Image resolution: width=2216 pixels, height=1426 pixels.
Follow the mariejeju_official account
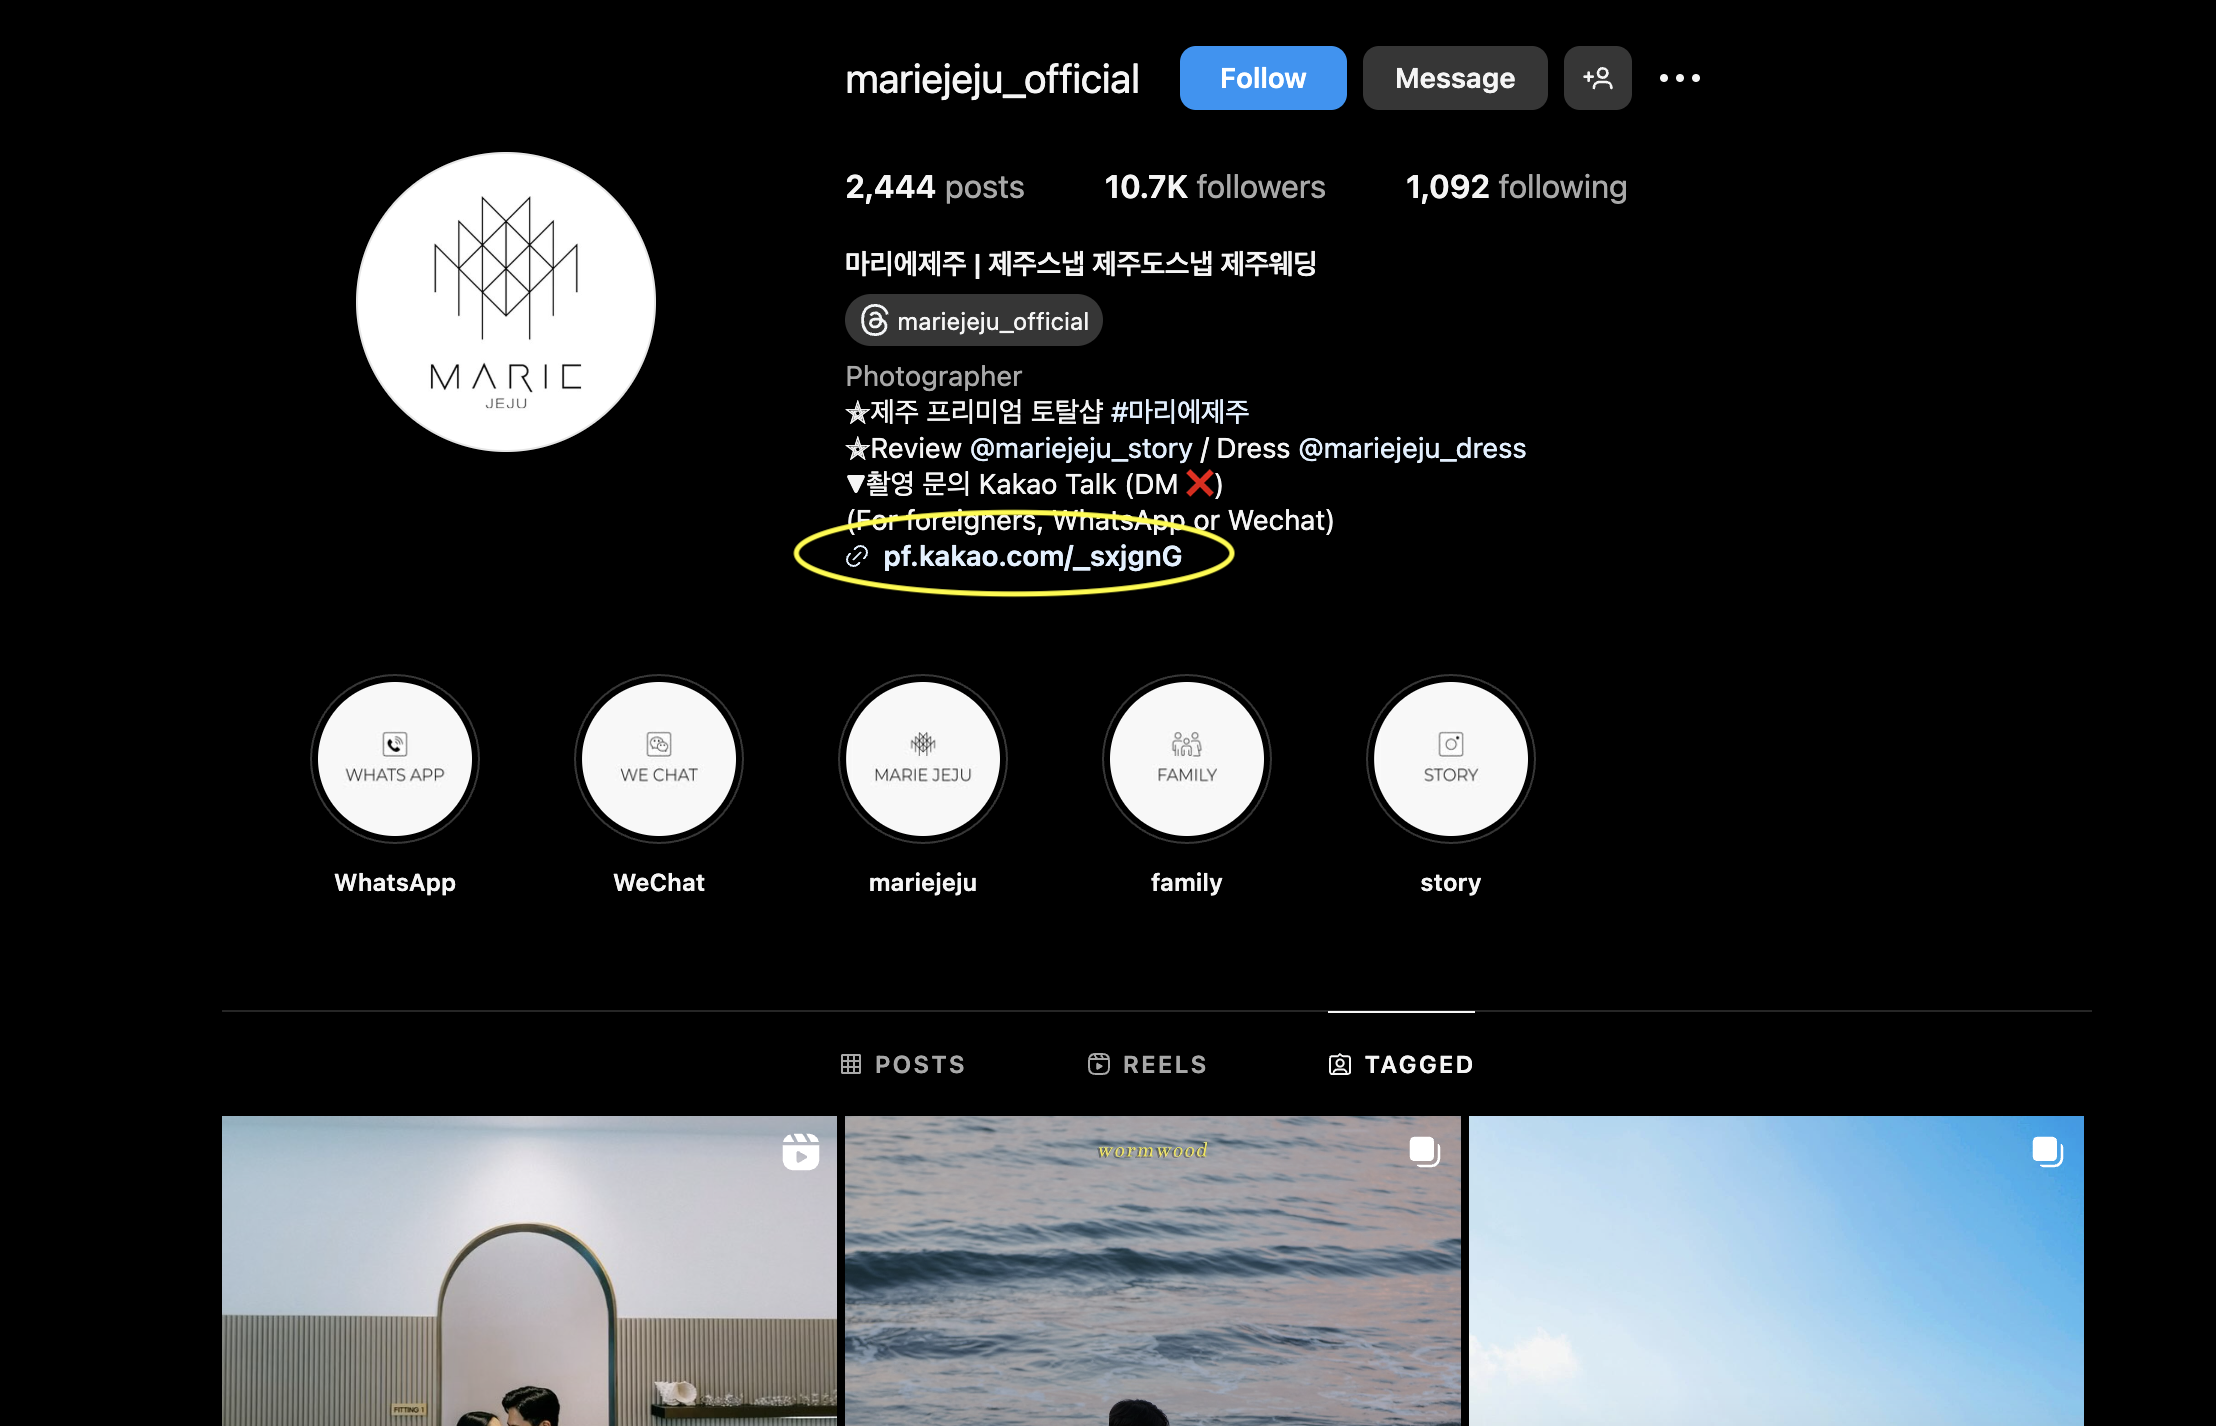point(1263,78)
